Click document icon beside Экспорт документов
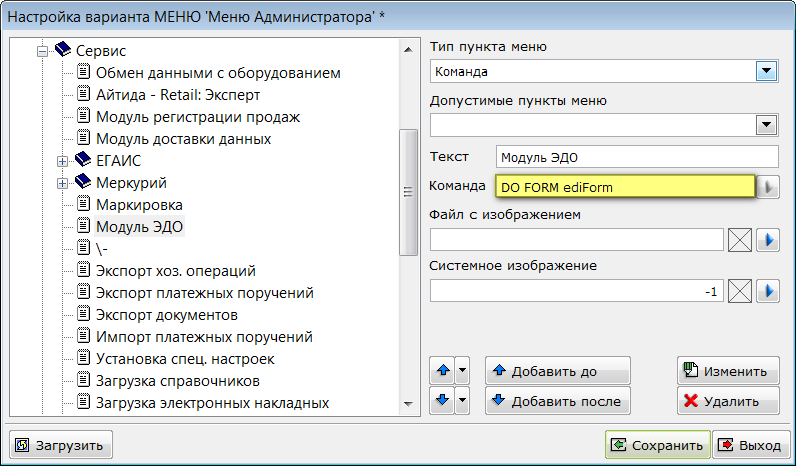This screenshot has width=796, height=466. (84, 314)
